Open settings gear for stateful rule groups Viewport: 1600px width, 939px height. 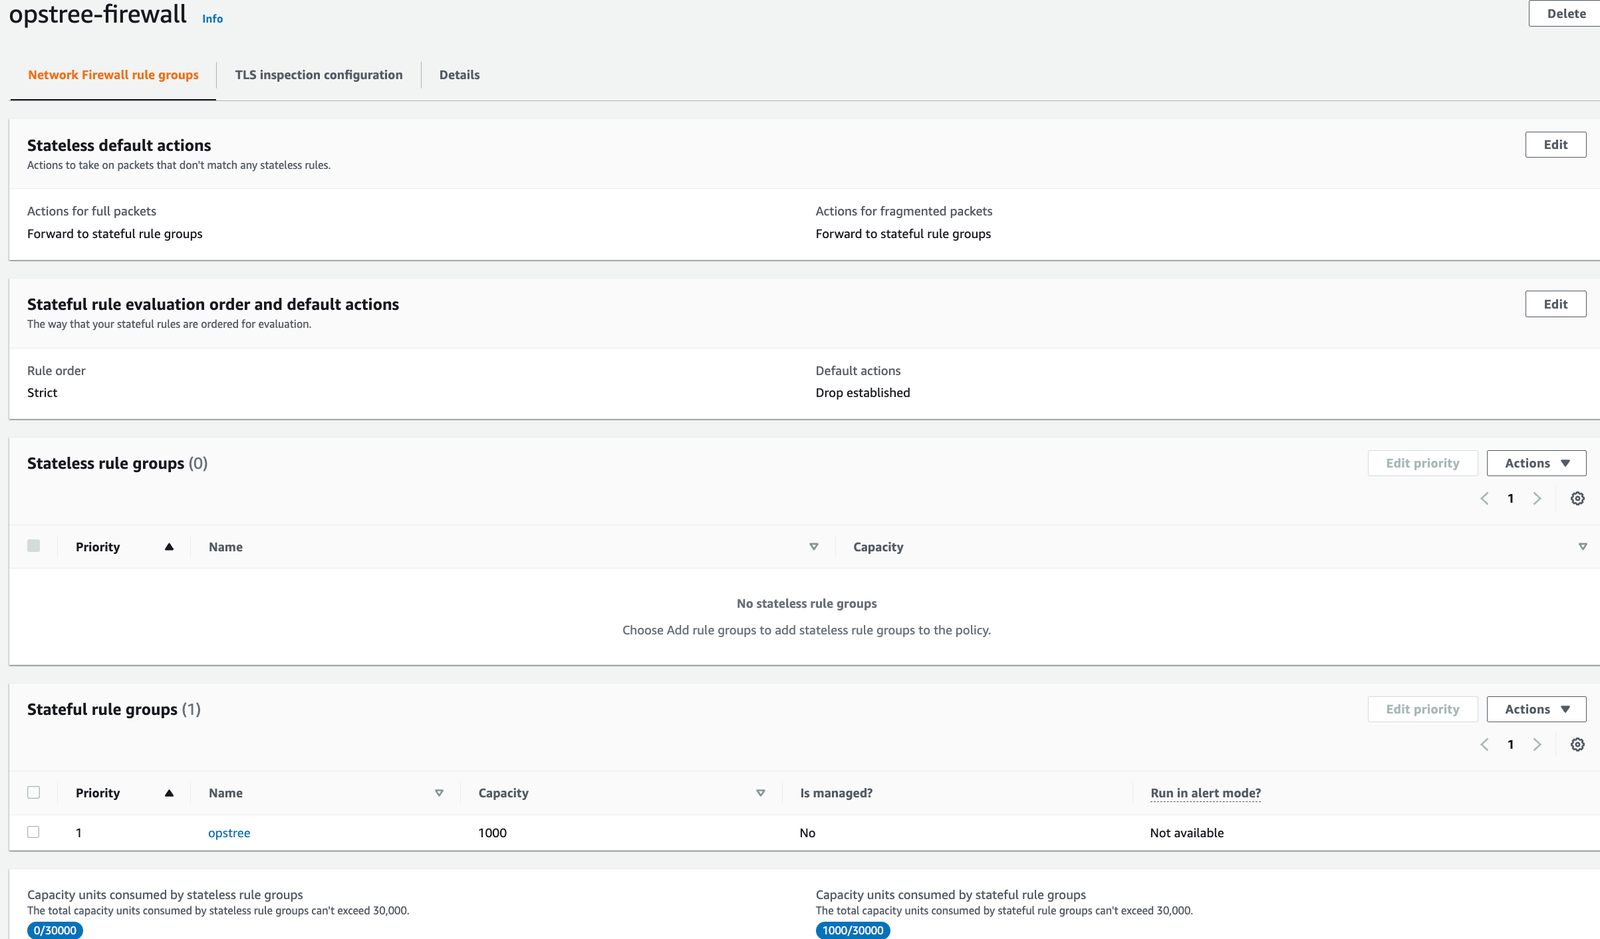click(x=1577, y=744)
